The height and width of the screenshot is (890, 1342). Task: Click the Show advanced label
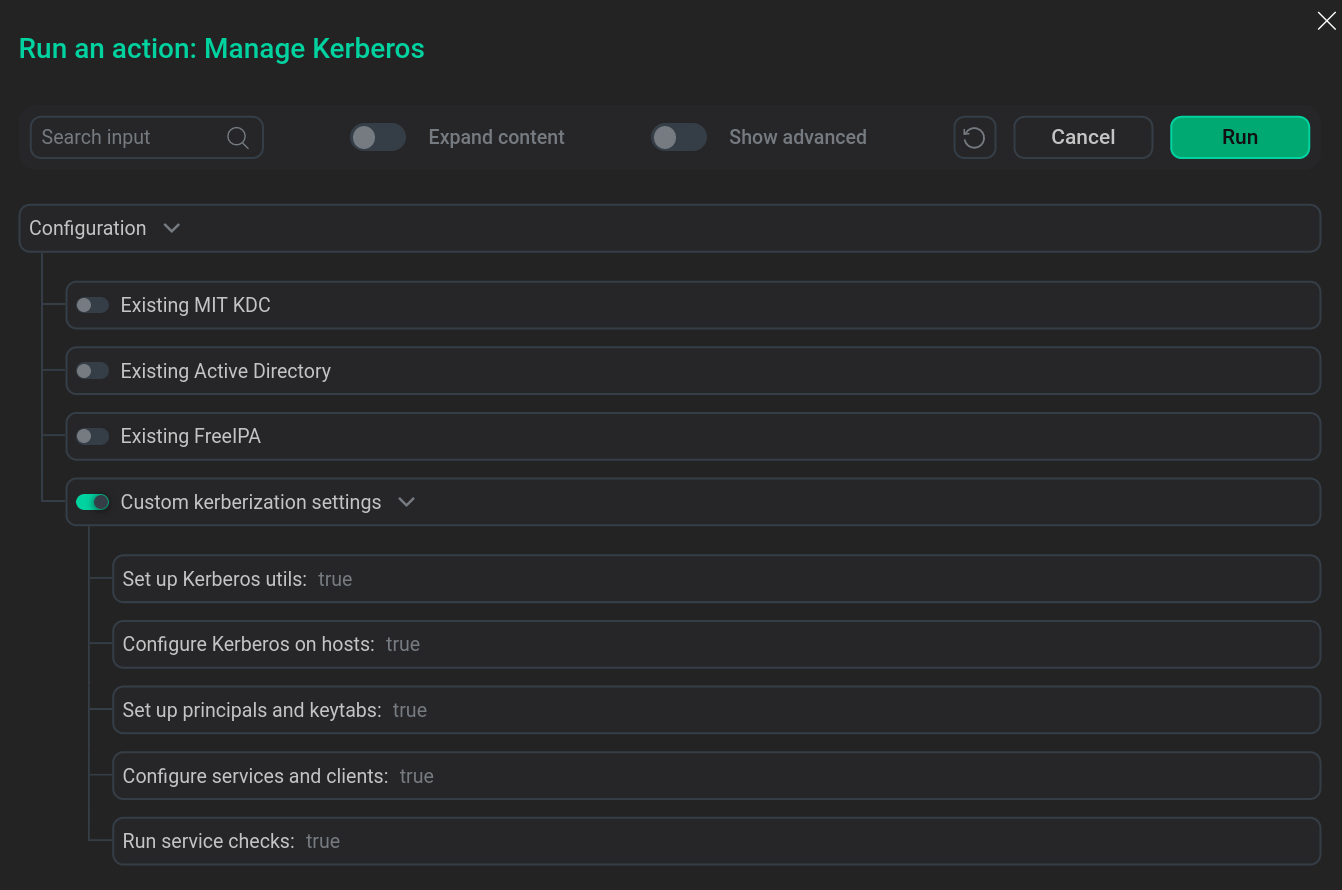point(798,137)
